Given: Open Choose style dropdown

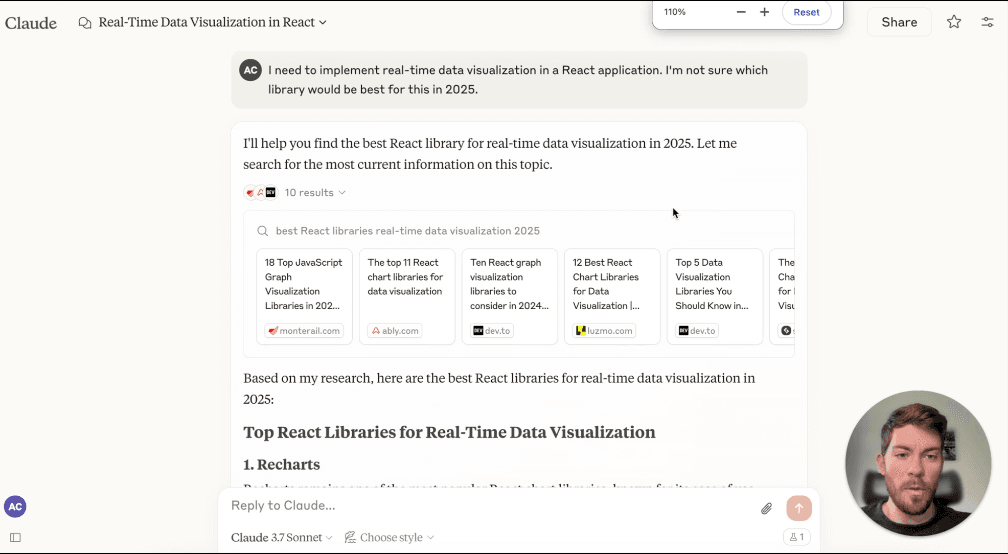Looking at the screenshot, I should [x=390, y=537].
